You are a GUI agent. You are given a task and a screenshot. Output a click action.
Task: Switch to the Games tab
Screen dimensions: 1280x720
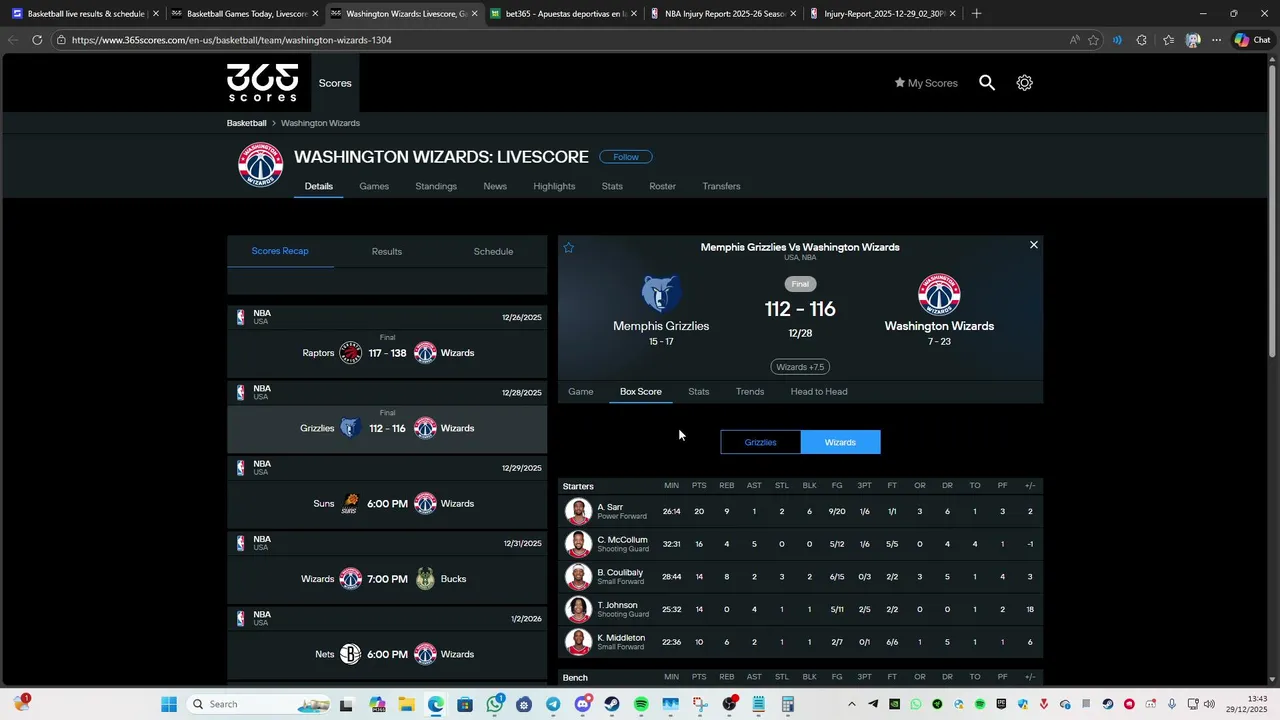tap(374, 186)
